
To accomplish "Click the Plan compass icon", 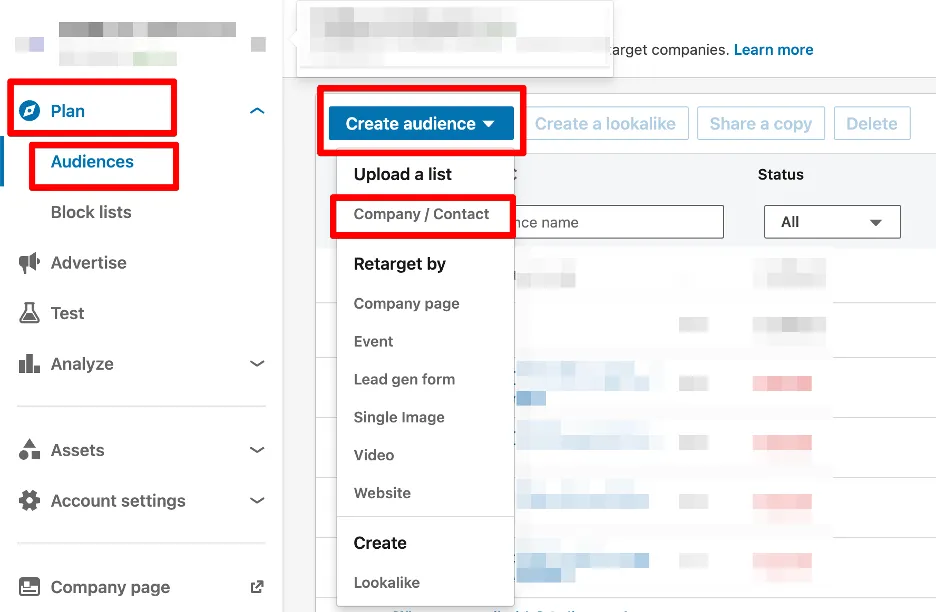I will point(30,111).
